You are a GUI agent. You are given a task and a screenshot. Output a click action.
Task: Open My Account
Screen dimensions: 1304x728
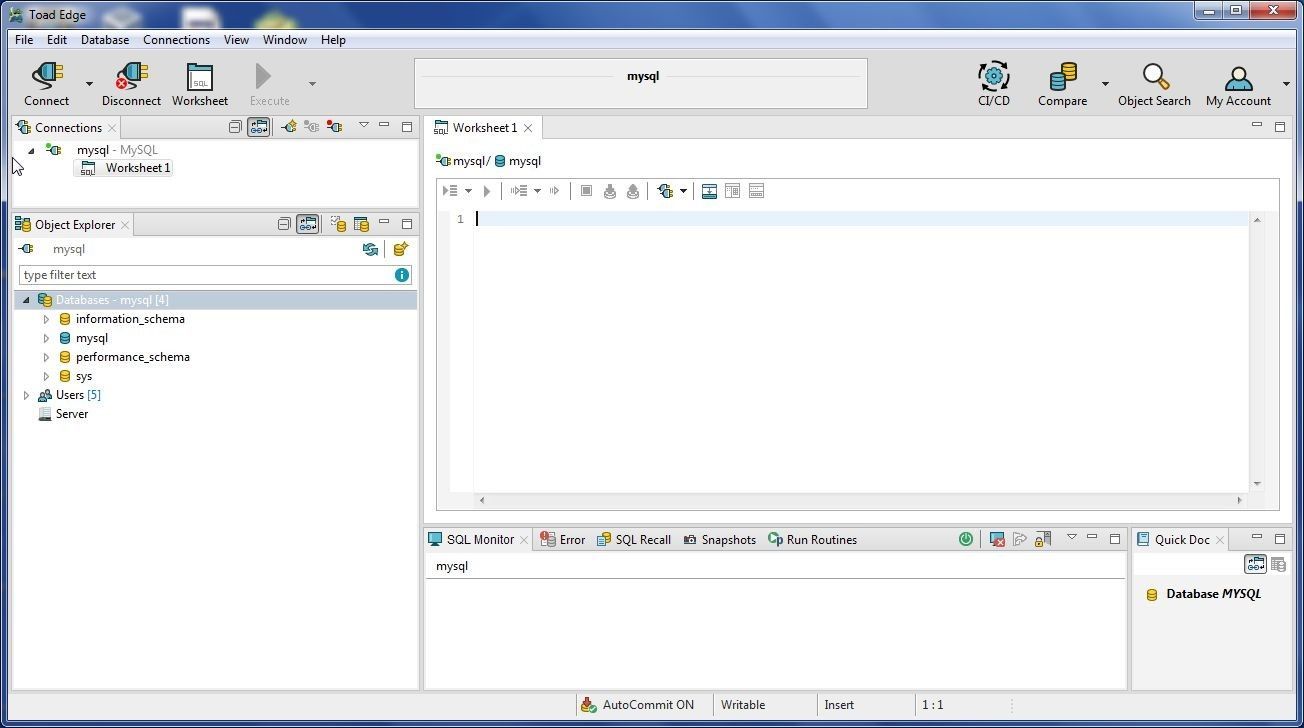[x=1238, y=84]
